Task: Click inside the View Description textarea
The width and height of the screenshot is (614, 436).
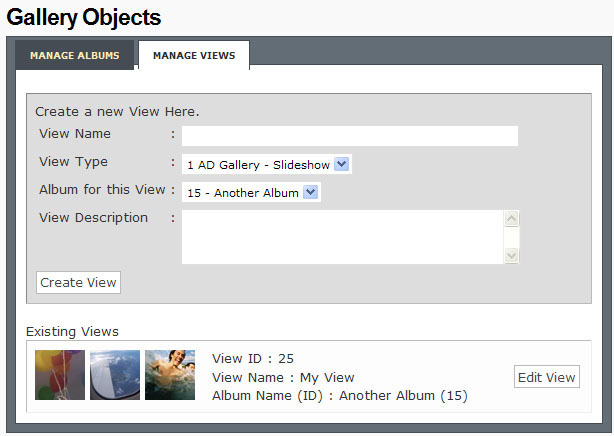Action: [343, 237]
